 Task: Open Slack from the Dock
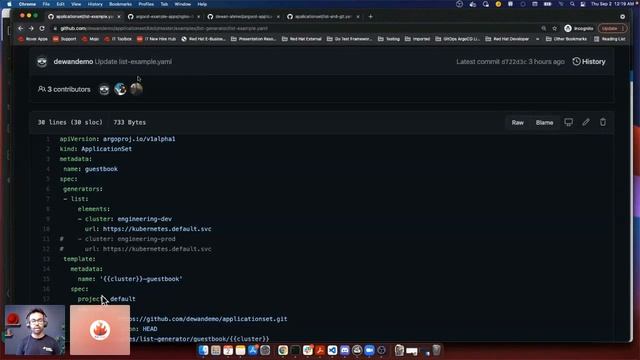point(308,350)
